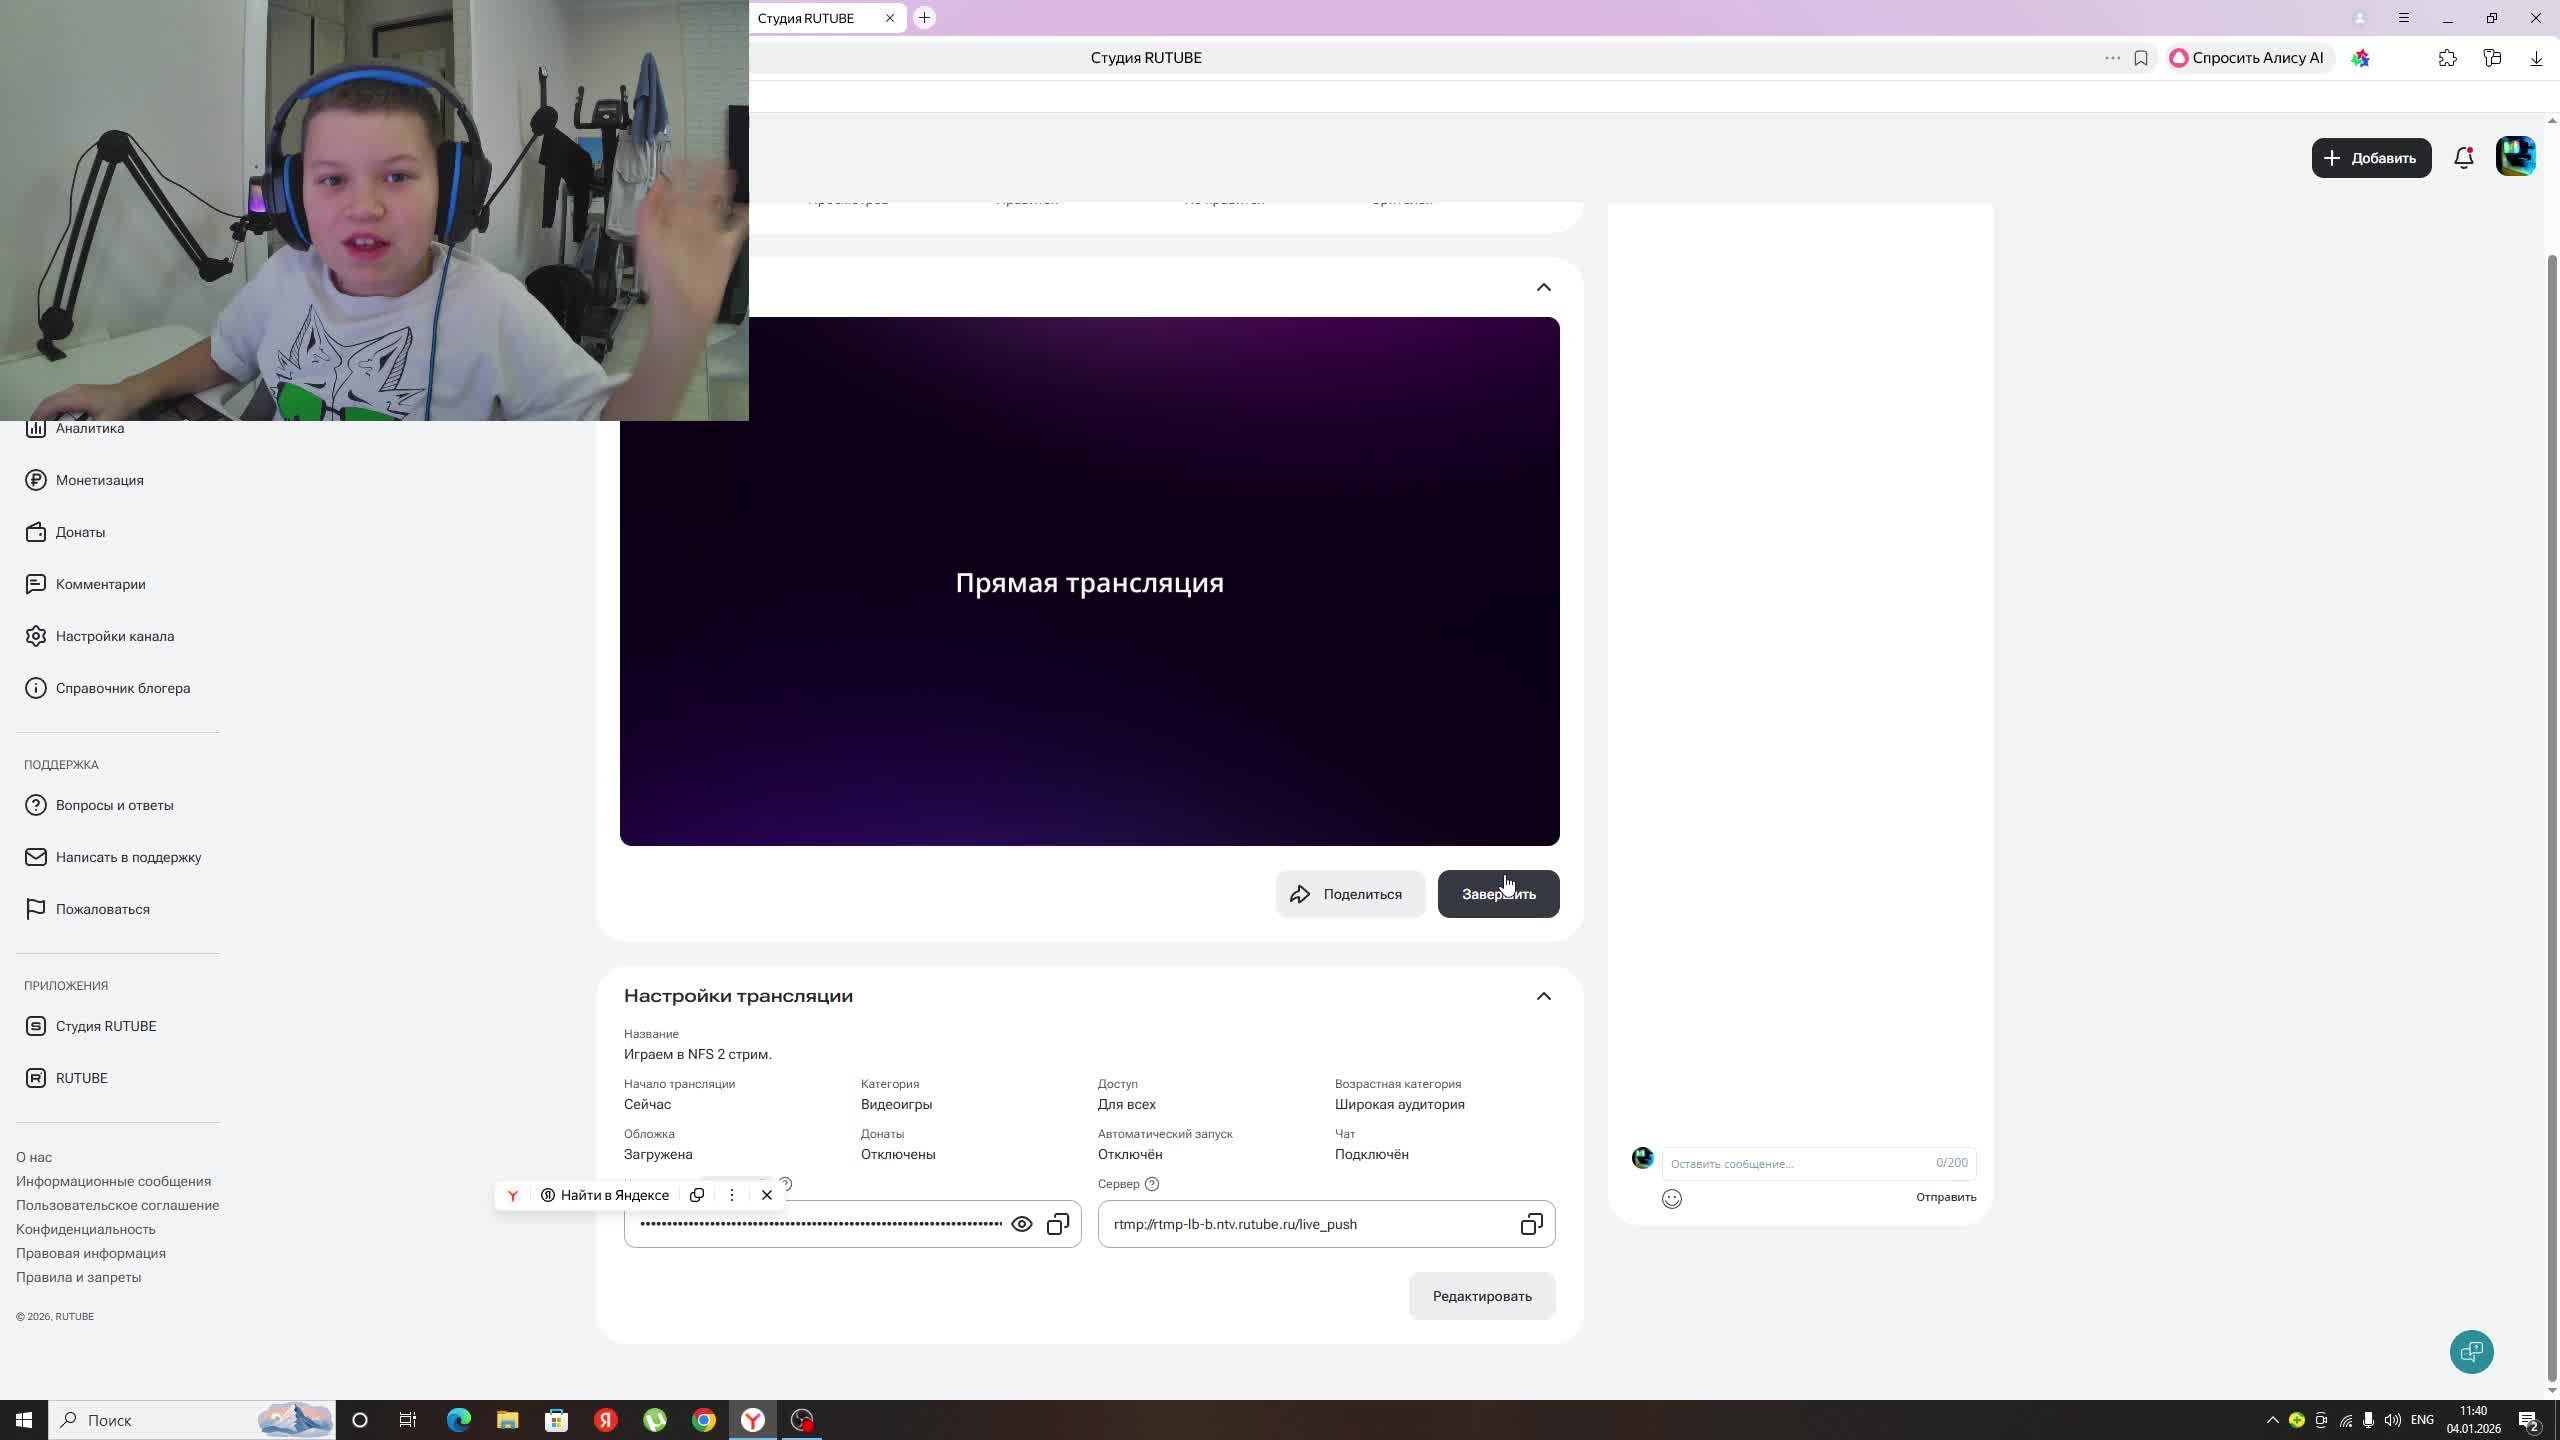The image size is (2560, 1440).
Task: Close the Найти в Яндексе popup
Action: pos(767,1195)
